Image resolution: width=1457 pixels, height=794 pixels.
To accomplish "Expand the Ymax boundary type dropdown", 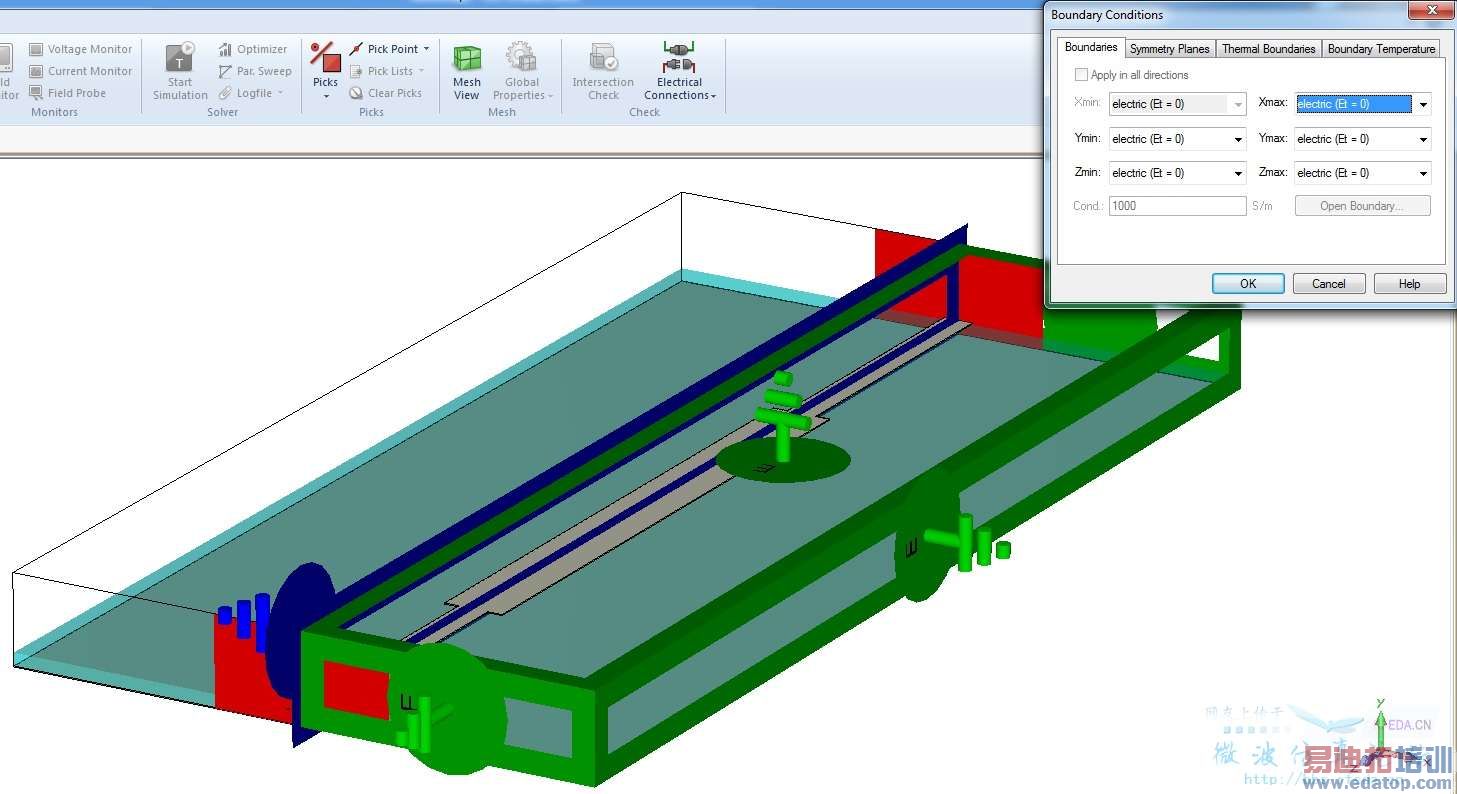I will (x=1362, y=139).
